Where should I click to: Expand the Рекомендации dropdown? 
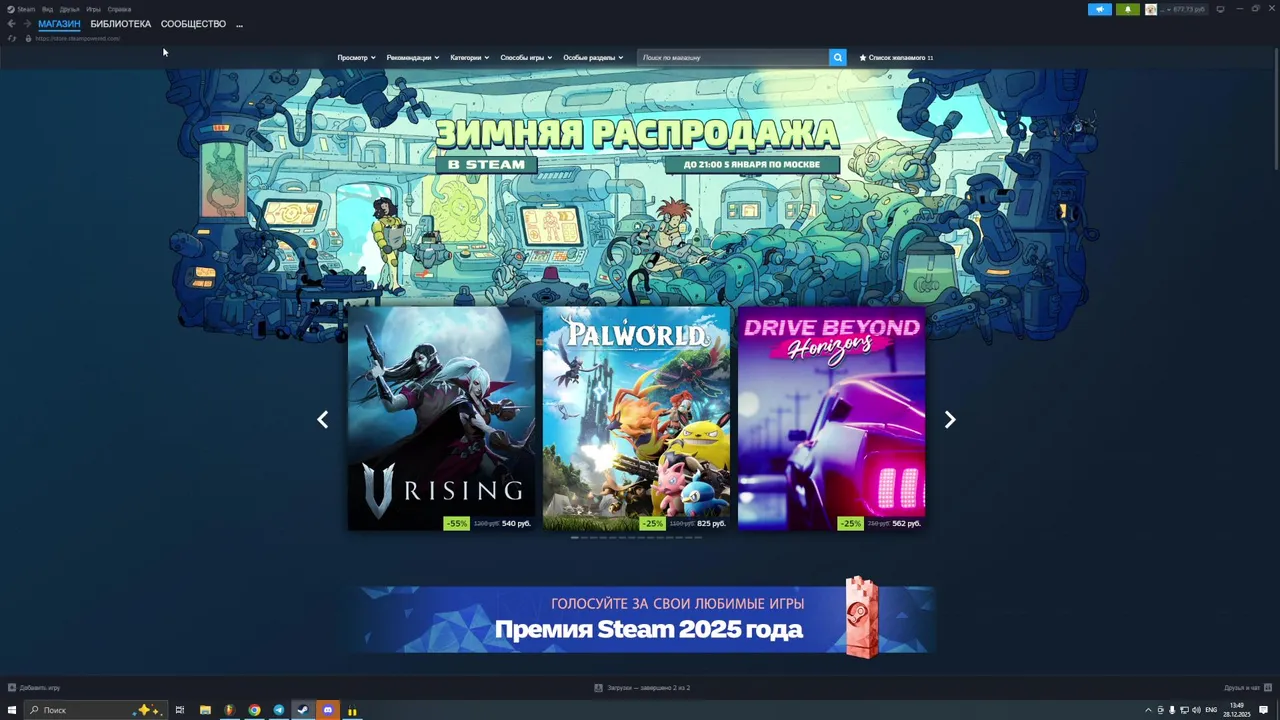(x=413, y=58)
